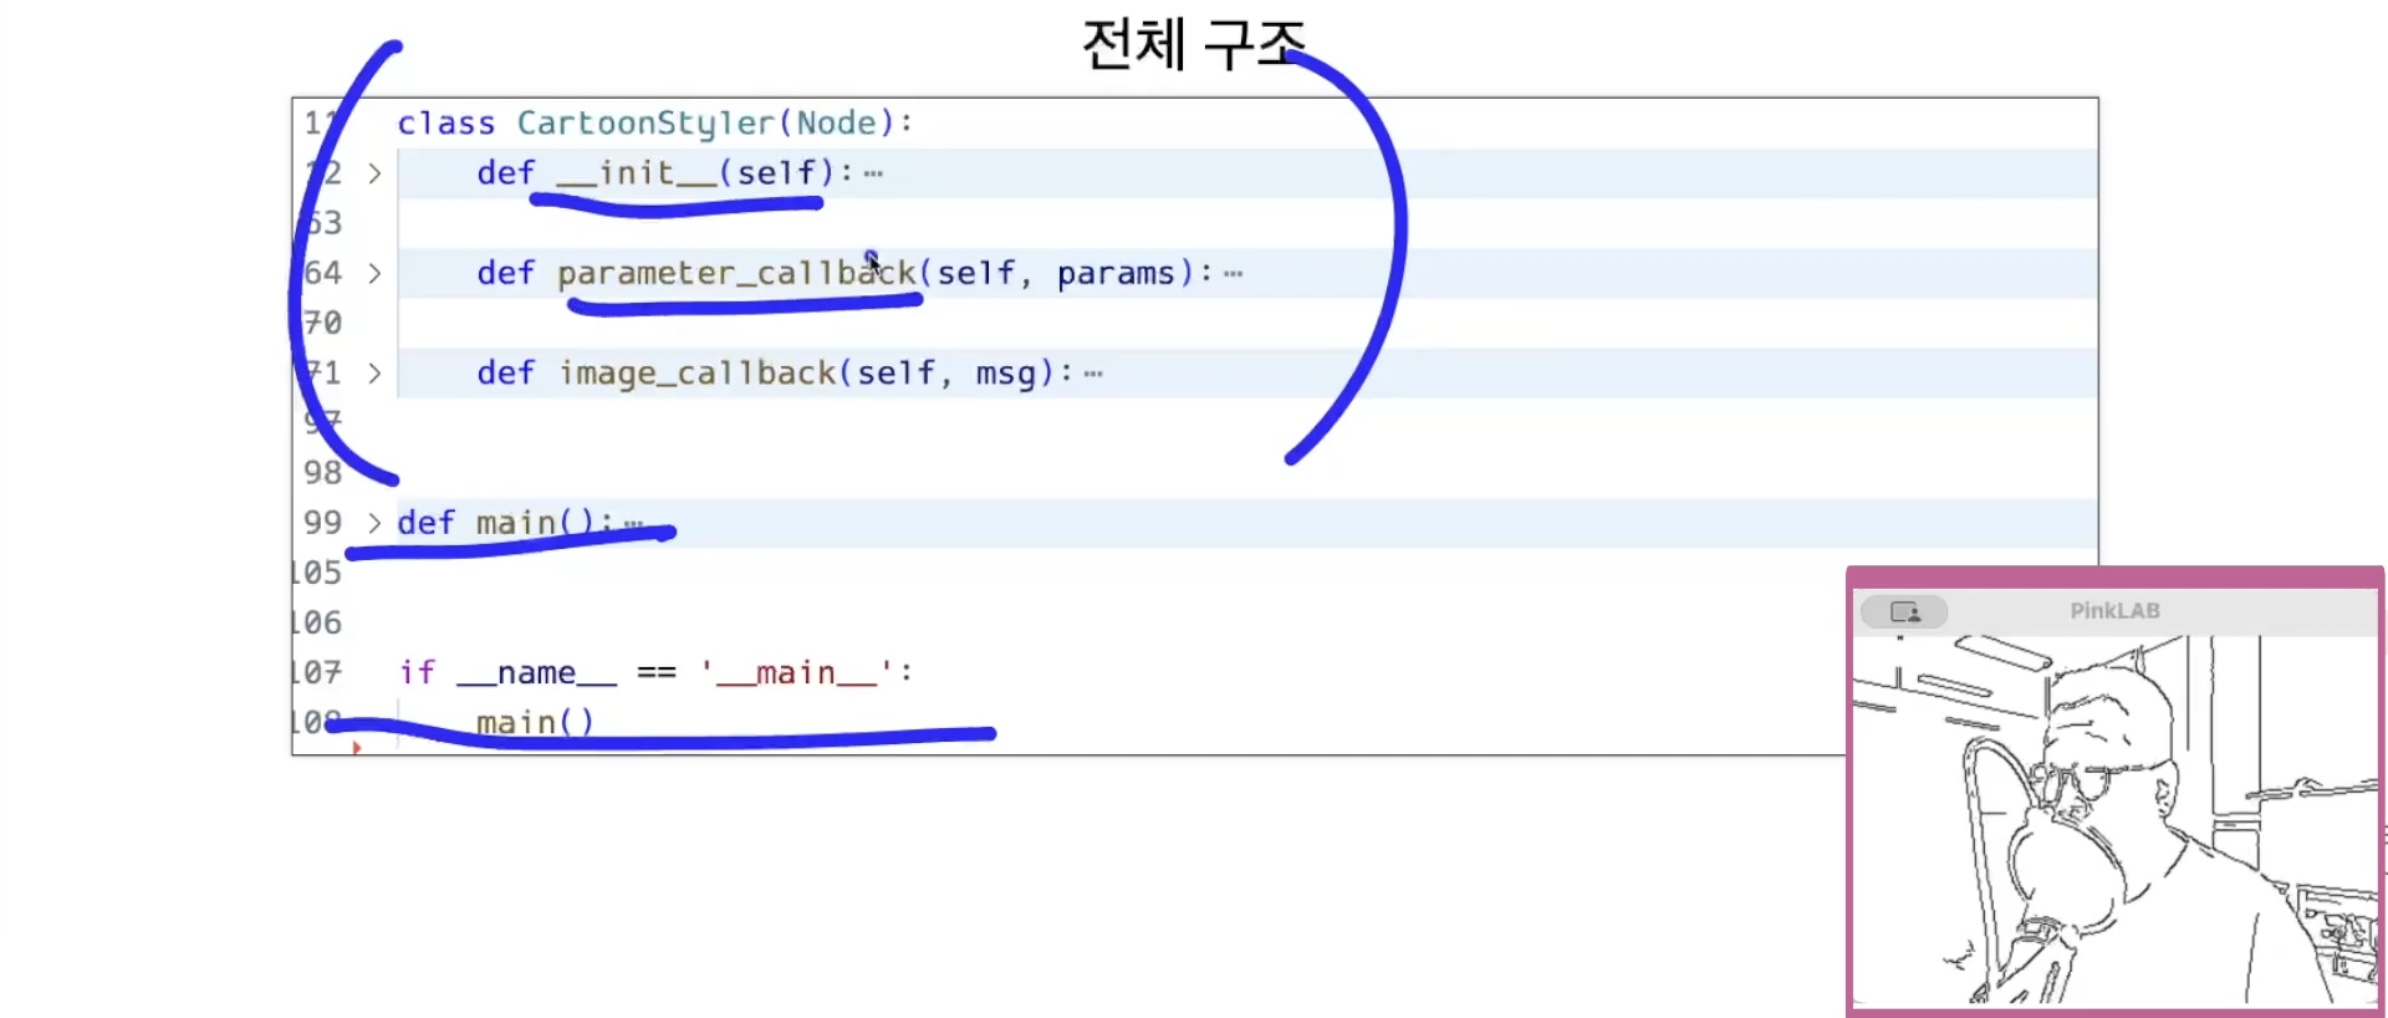Expand the folded parameter_callback method
Viewport: 2388px width, 1018px height.
pyautogui.click(x=374, y=273)
